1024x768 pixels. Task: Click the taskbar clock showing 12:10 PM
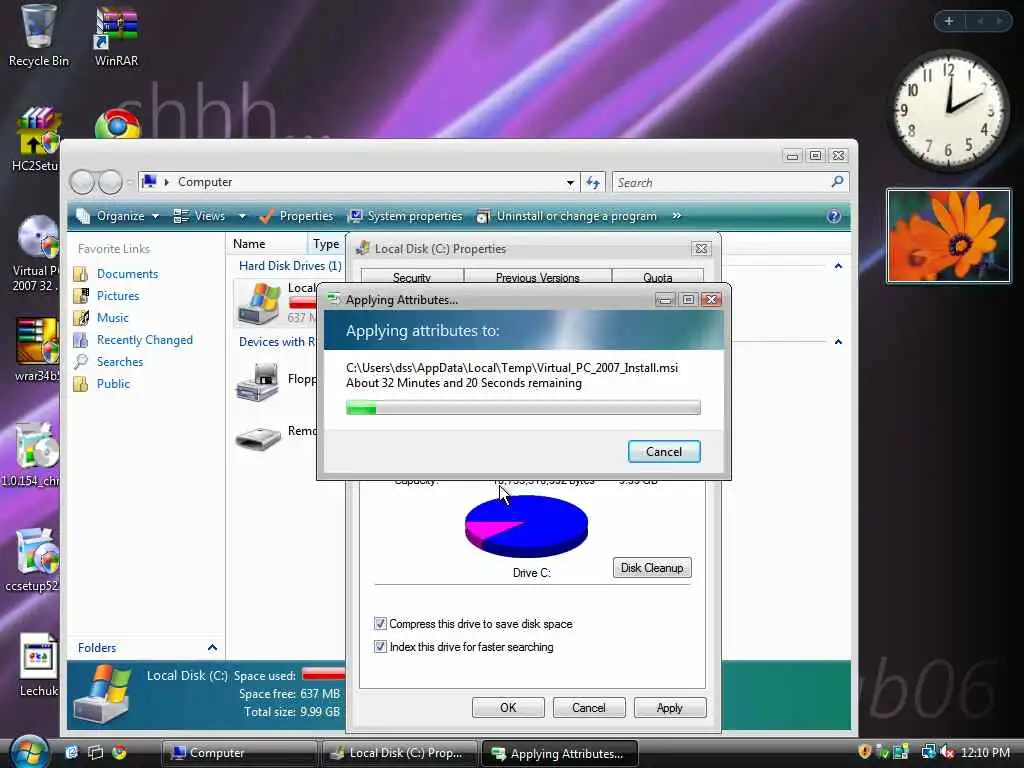(x=985, y=752)
